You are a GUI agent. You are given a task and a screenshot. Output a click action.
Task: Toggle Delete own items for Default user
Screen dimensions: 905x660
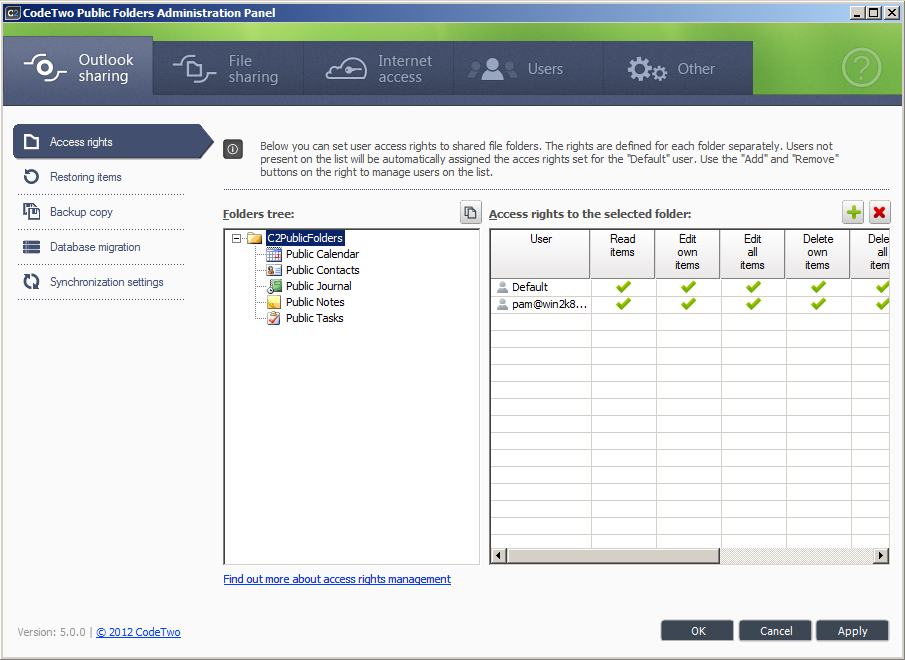(818, 287)
